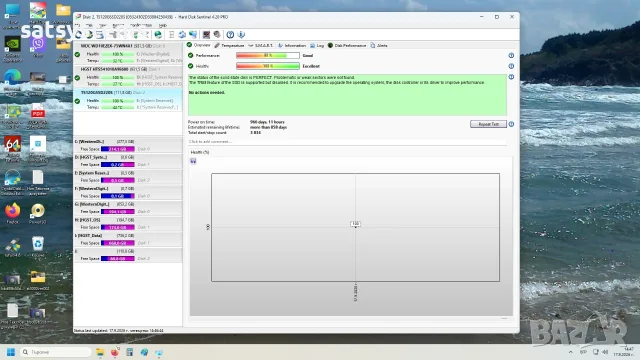640x360 pixels.
Task: Open File Explorer from the taskbar
Action: coord(100,352)
